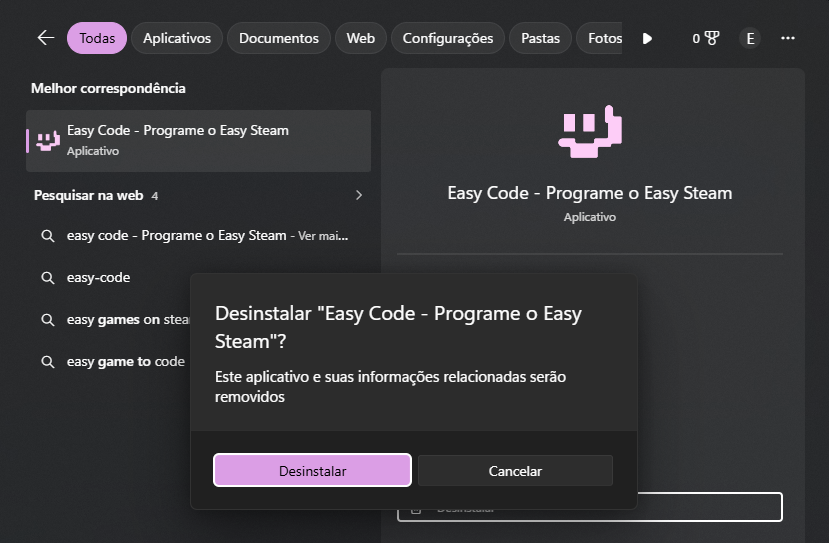
Task: Open the Documentos filter tab
Action: (x=279, y=38)
